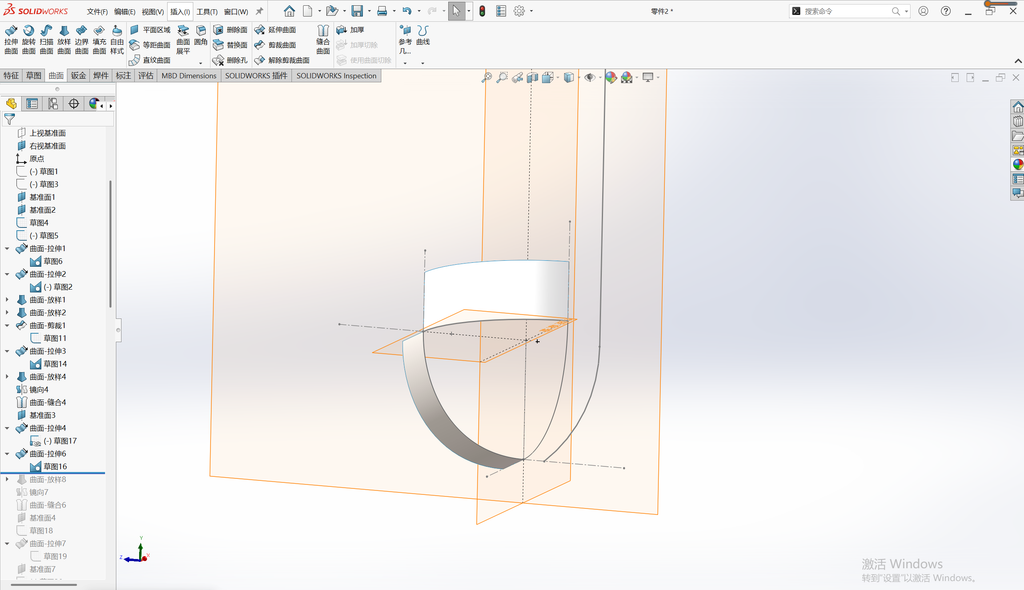
Task: Select the 旋转曲面 revolved surface tool
Action: point(29,40)
